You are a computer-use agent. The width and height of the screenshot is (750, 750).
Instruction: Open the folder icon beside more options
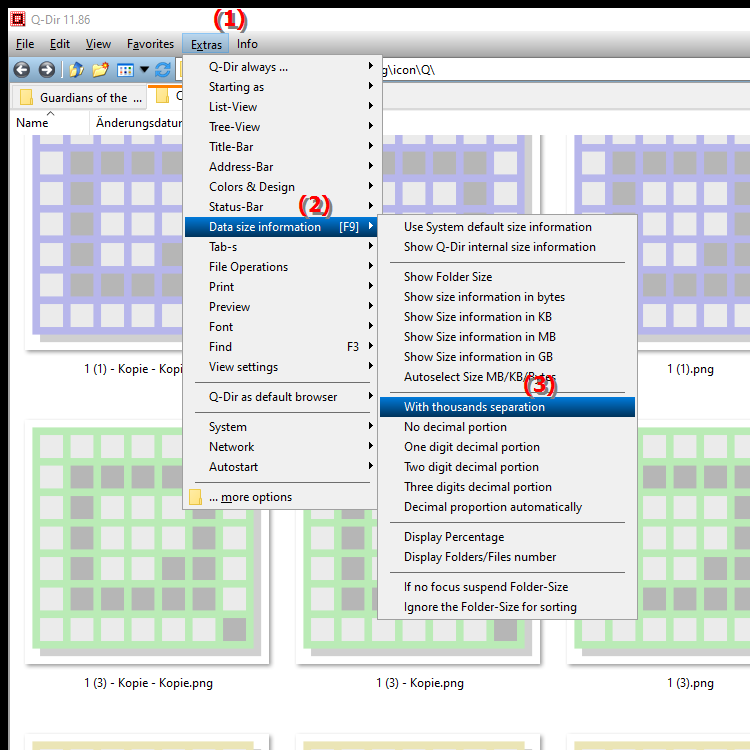[x=195, y=497]
